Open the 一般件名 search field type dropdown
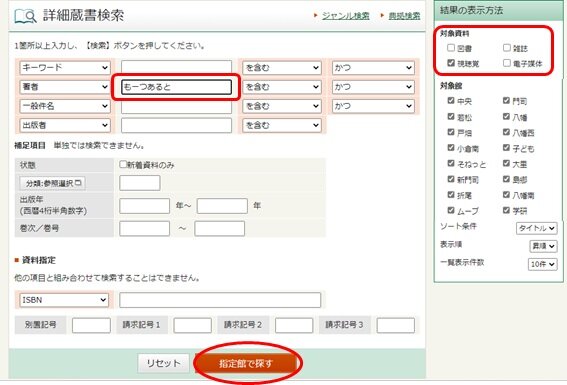Viewport: 567px width, 385px height. pos(65,106)
